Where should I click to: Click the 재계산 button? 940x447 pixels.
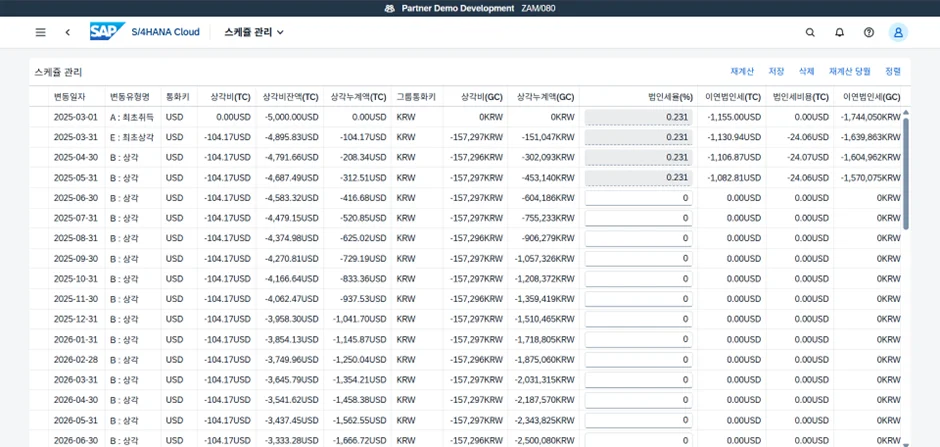pos(741,72)
